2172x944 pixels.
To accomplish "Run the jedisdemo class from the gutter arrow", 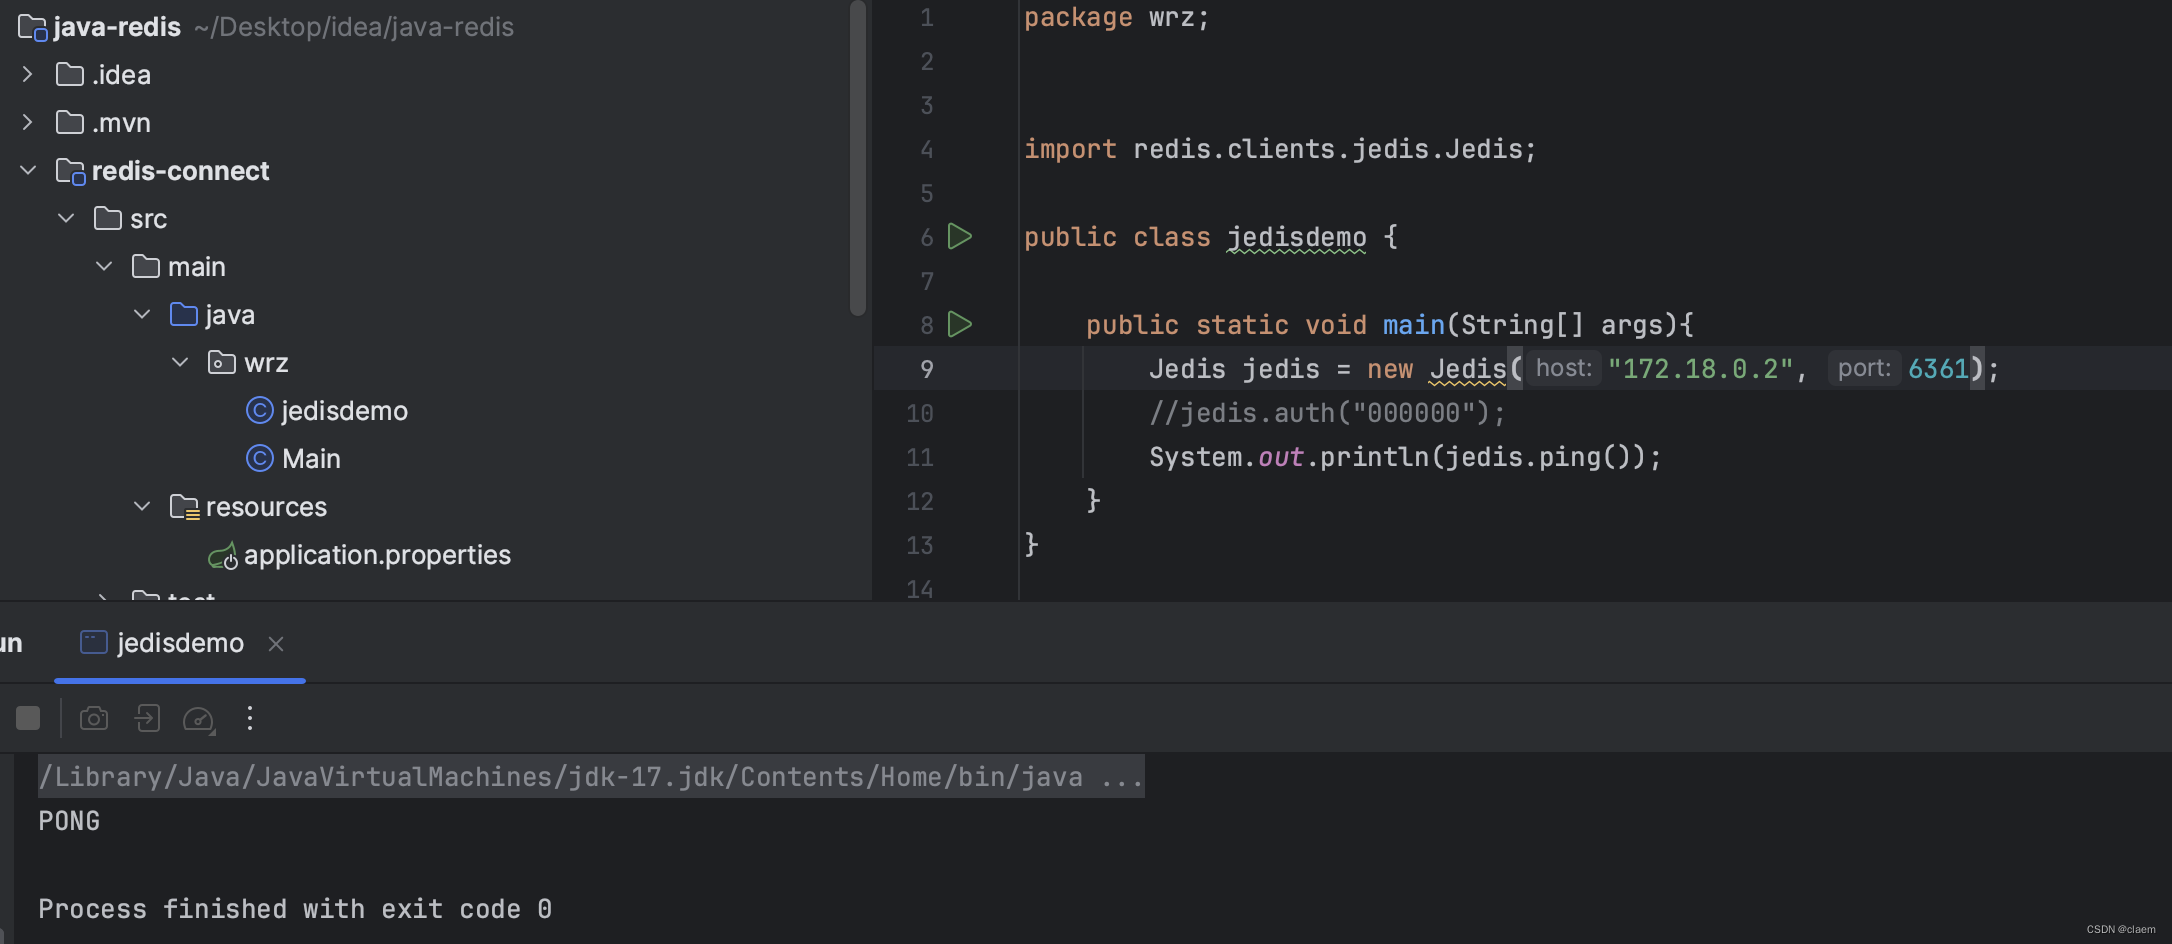I will pos(960,237).
